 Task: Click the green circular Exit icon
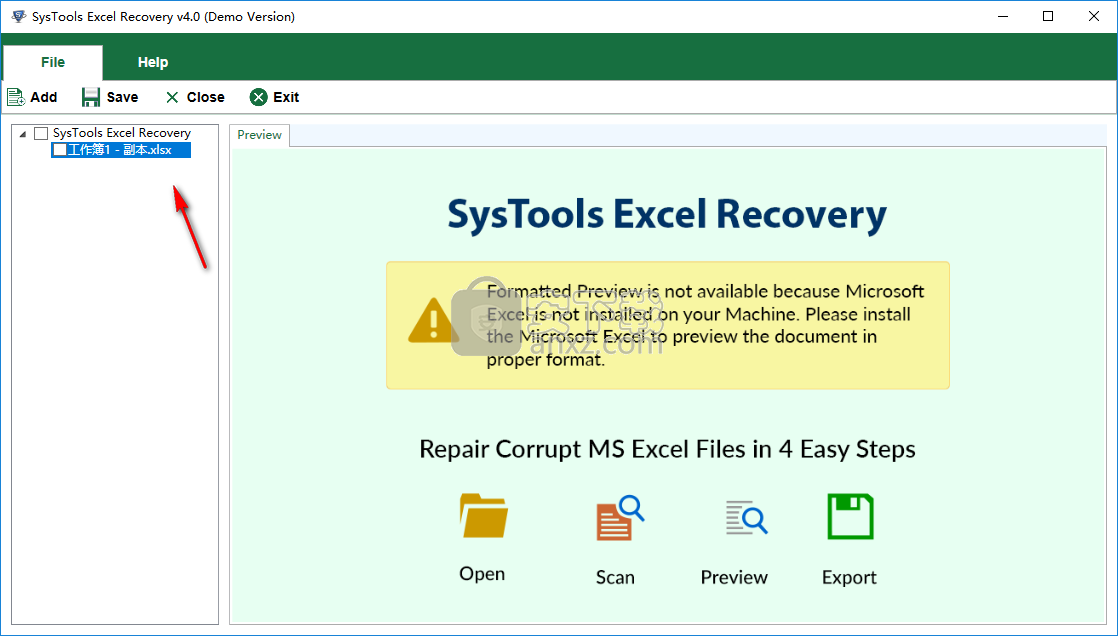click(258, 97)
